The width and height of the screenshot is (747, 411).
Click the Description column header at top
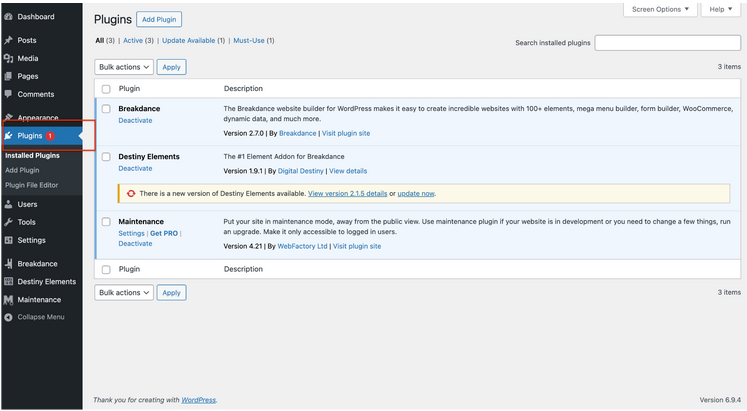click(x=243, y=89)
